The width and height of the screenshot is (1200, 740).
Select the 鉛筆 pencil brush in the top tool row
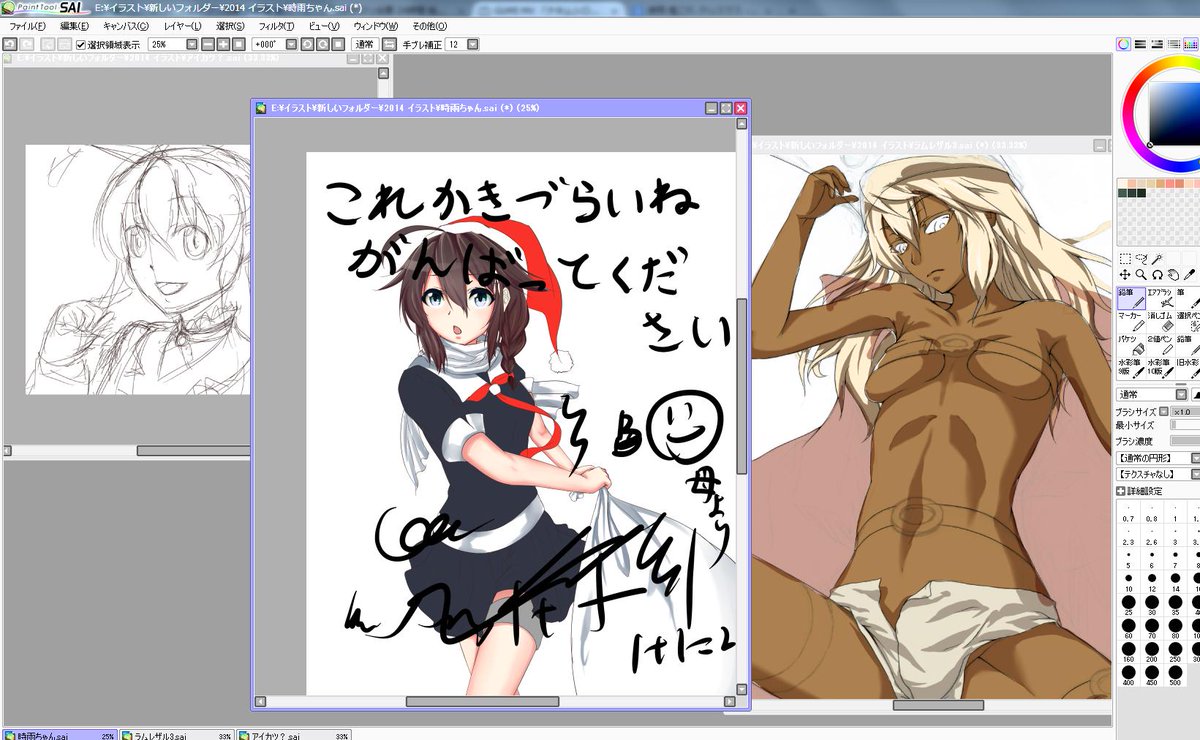(x=1131, y=298)
